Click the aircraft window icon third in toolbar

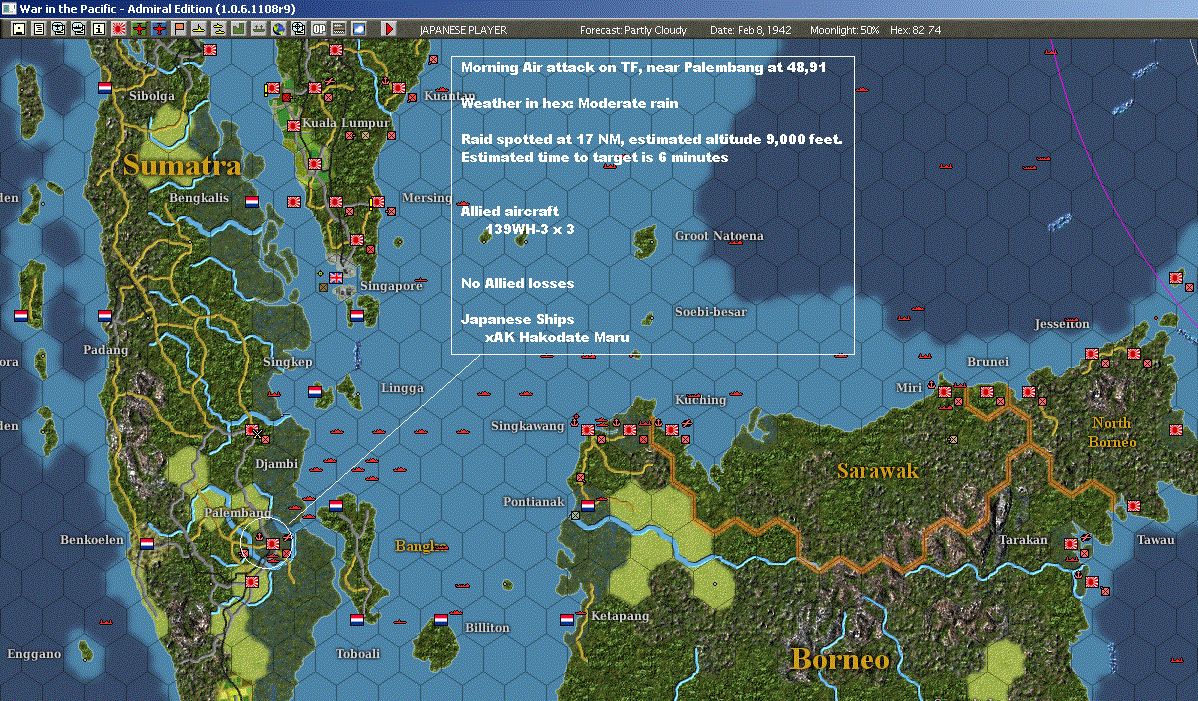(x=59, y=29)
